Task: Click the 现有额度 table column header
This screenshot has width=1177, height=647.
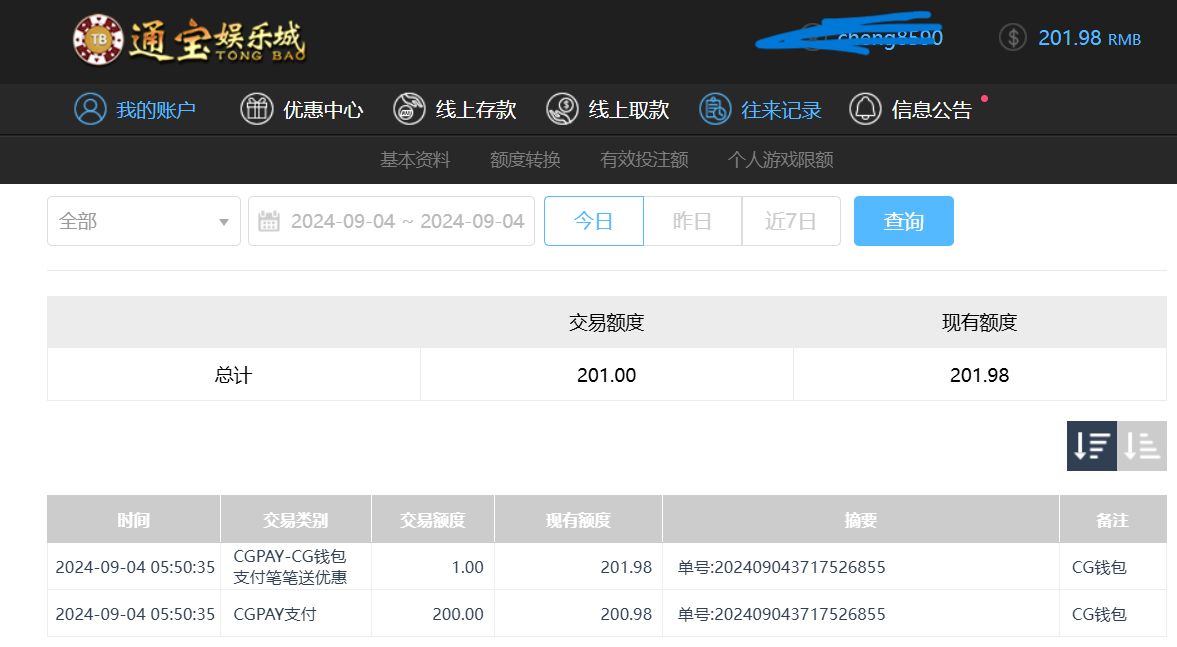Action: pyautogui.click(x=578, y=519)
